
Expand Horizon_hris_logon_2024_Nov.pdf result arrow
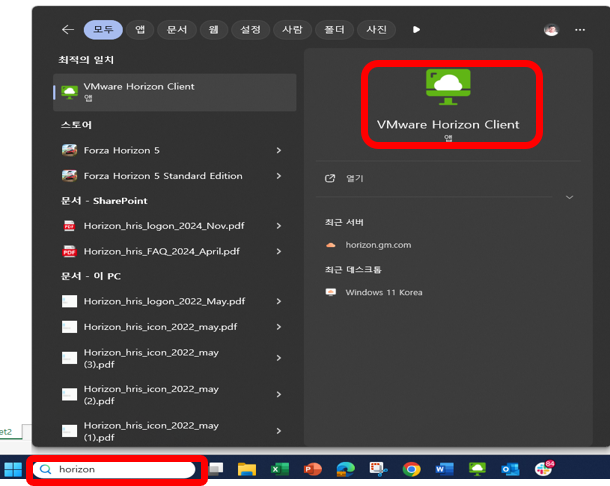[x=278, y=226]
